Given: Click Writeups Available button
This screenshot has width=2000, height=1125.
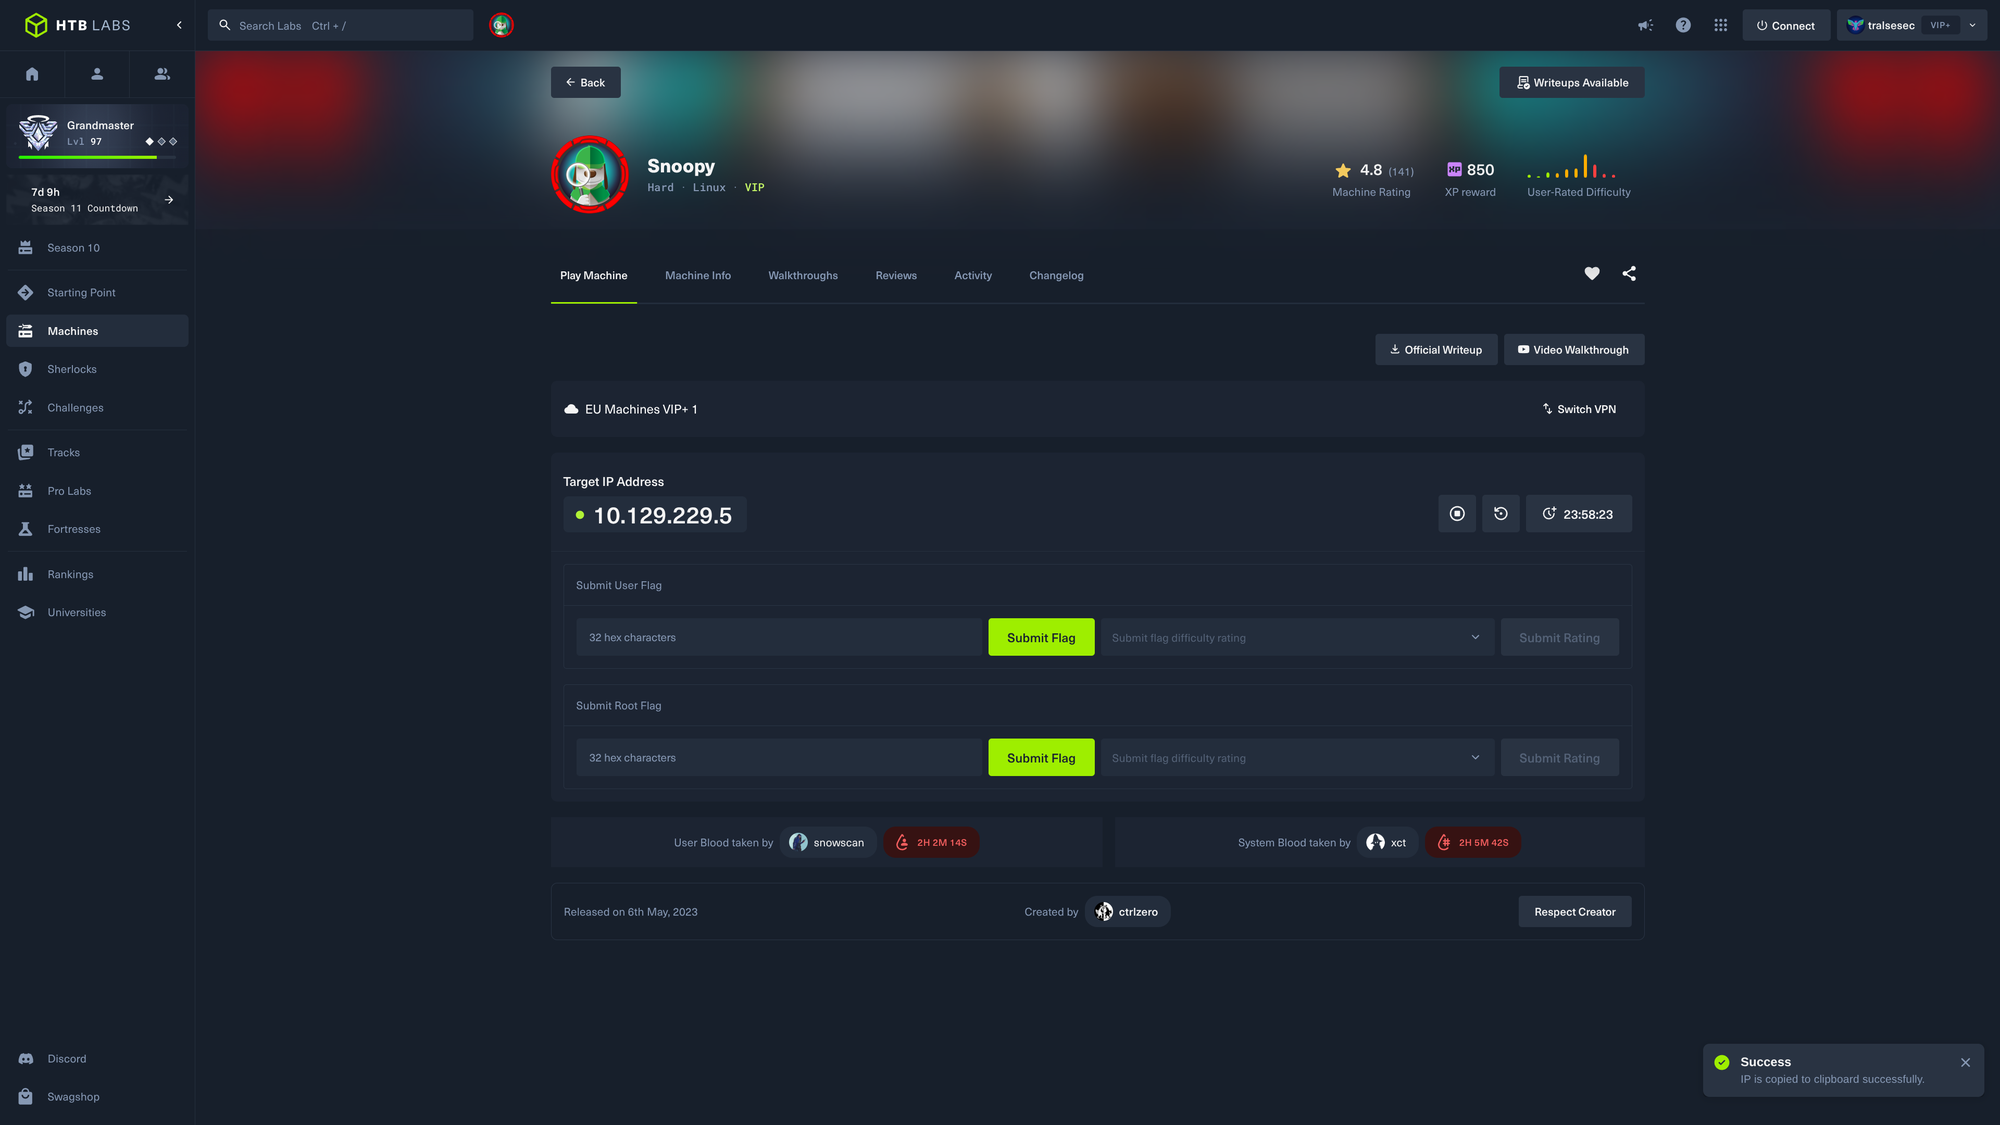Looking at the screenshot, I should click(x=1571, y=82).
